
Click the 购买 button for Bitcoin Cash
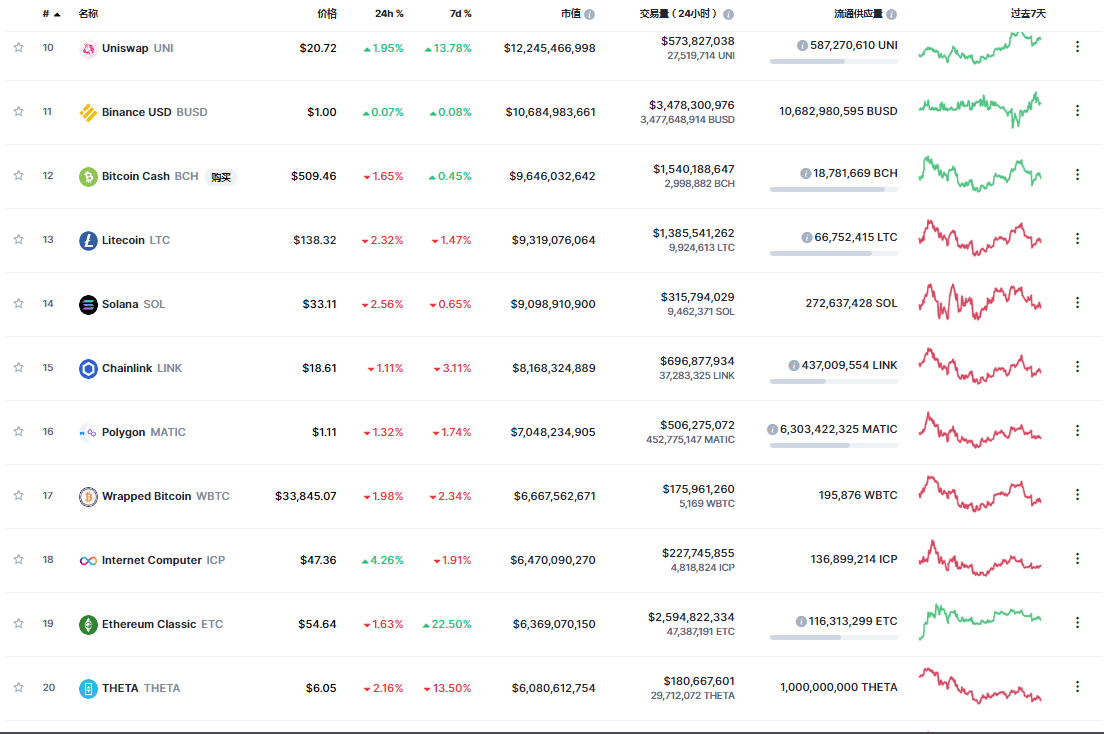click(221, 177)
